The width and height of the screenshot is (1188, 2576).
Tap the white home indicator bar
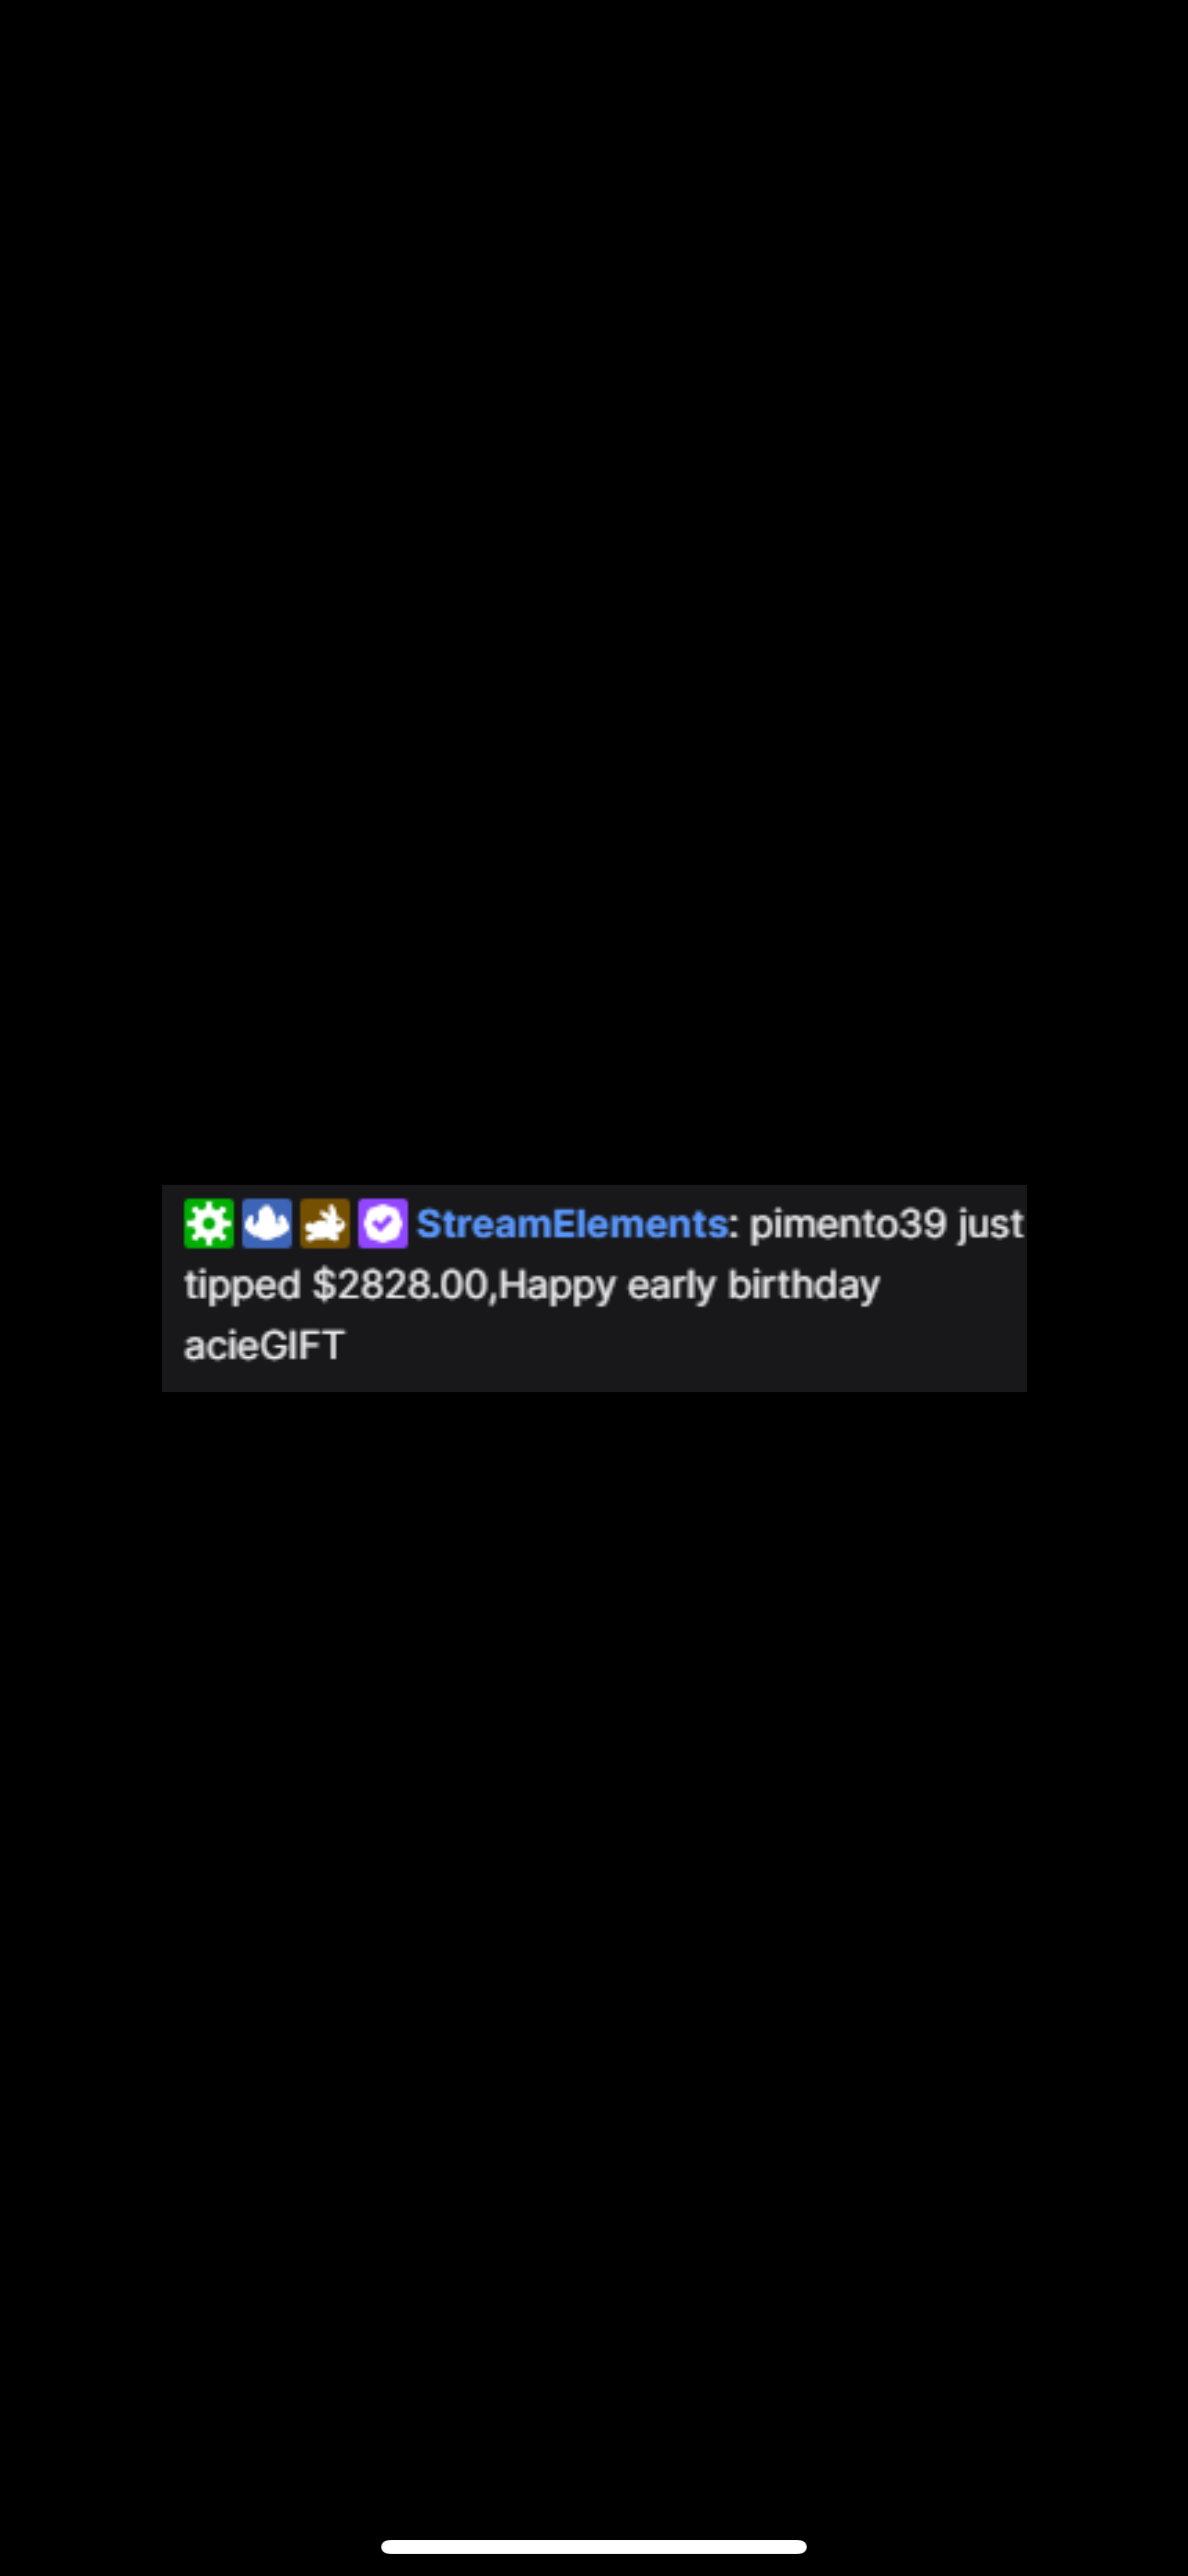(594, 2546)
